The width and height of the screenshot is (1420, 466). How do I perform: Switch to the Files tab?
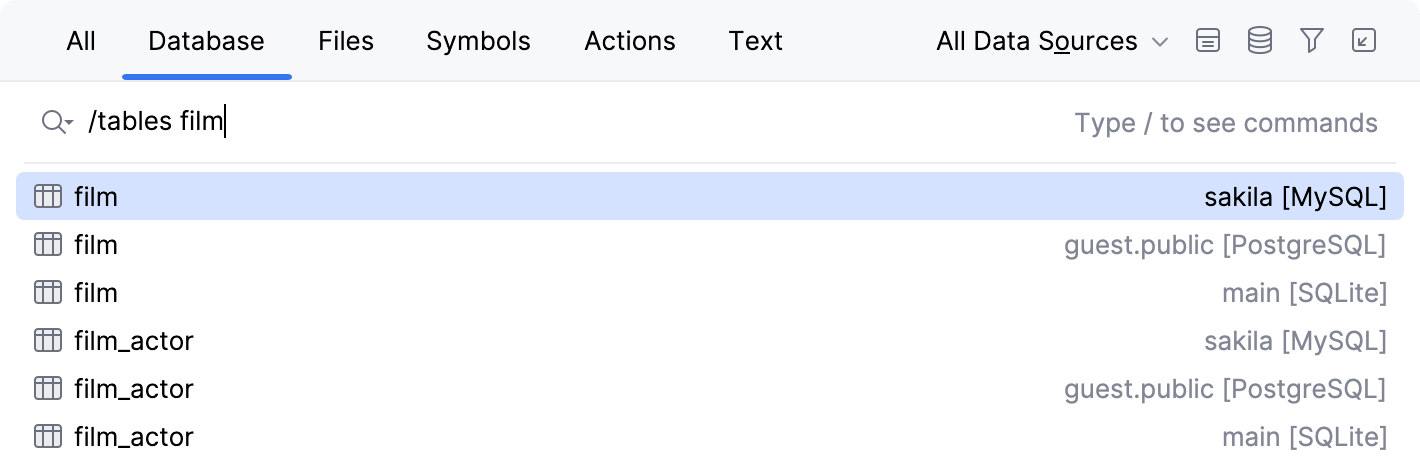point(346,41)
